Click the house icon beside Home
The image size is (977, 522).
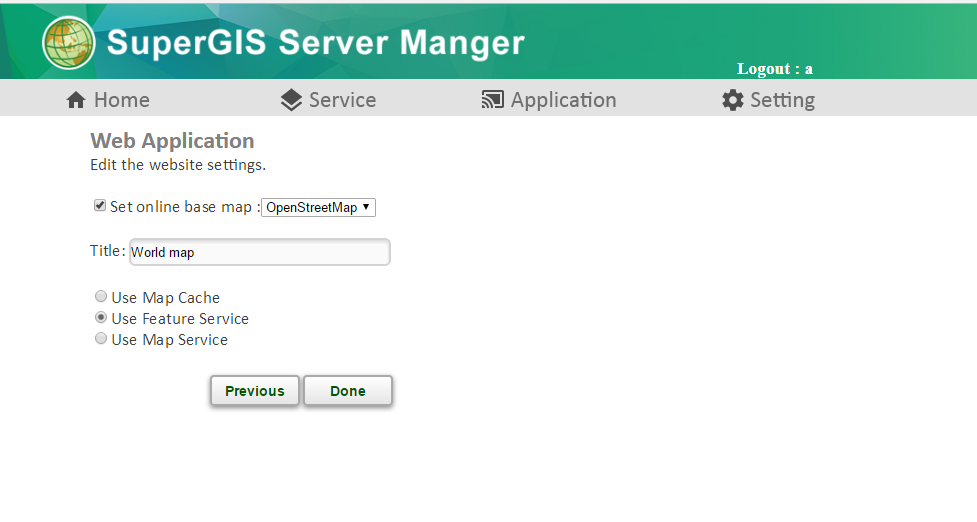click(76, 100)
